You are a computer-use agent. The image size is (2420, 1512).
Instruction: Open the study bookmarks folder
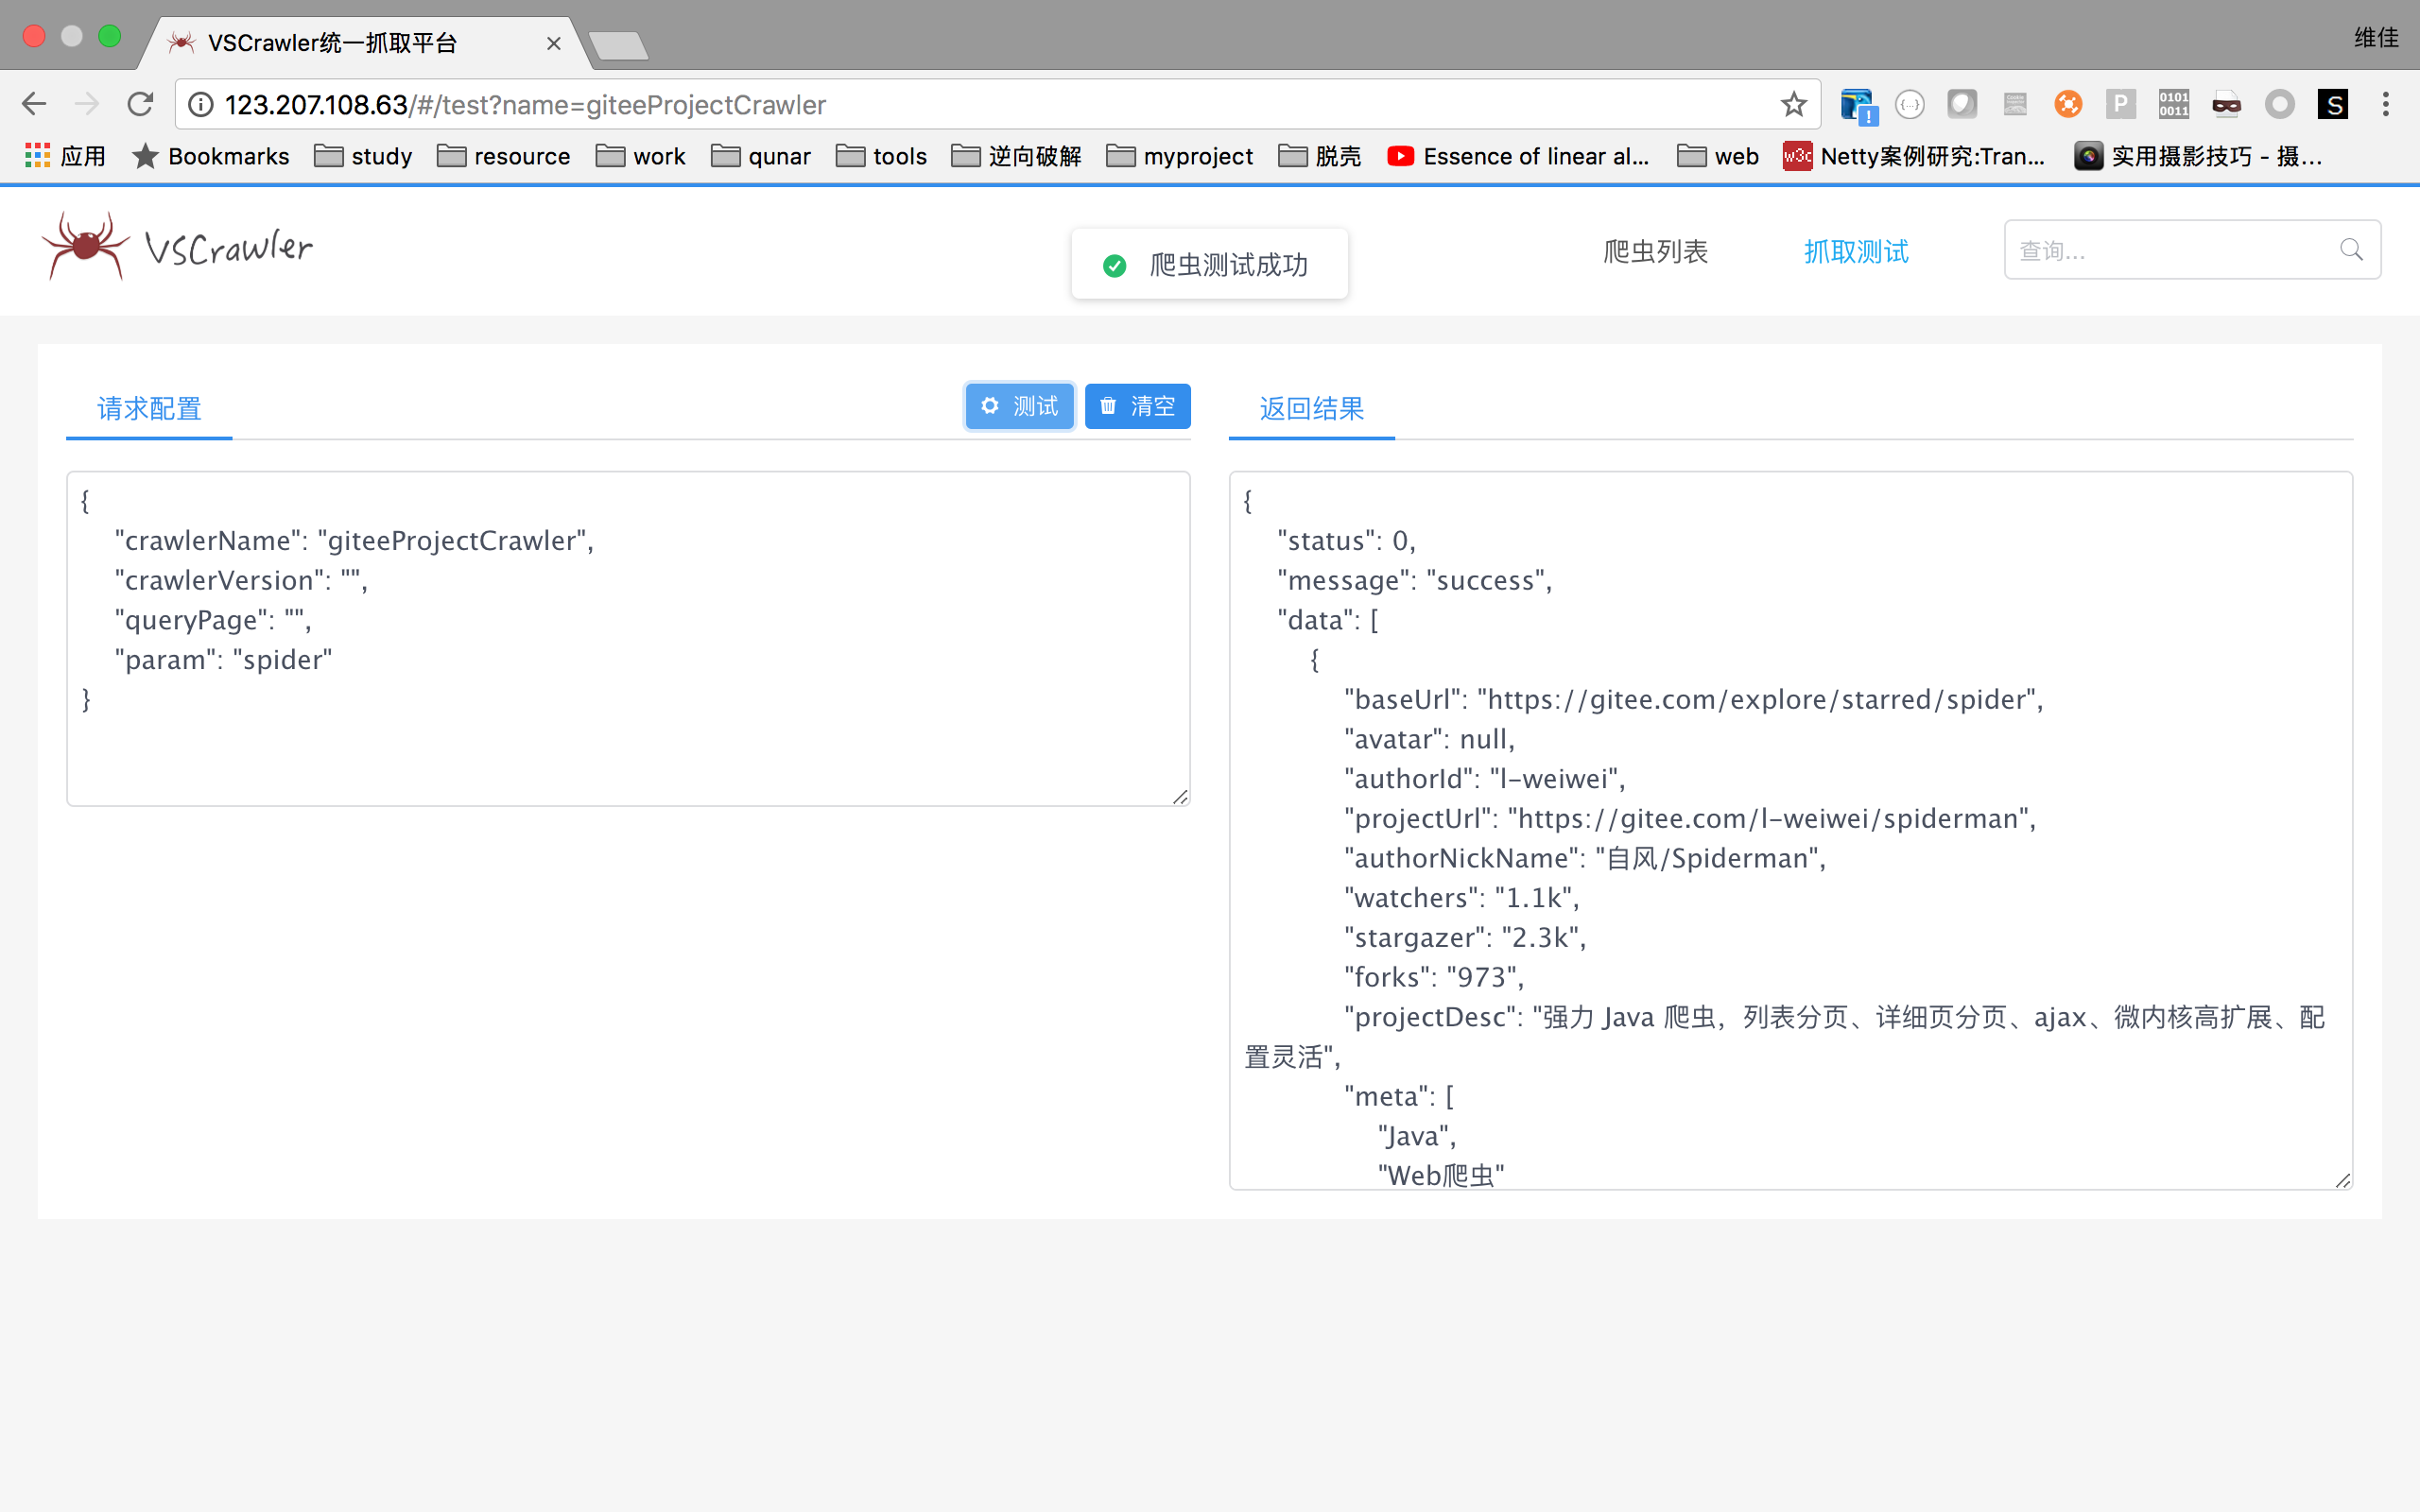click(363, 156)
